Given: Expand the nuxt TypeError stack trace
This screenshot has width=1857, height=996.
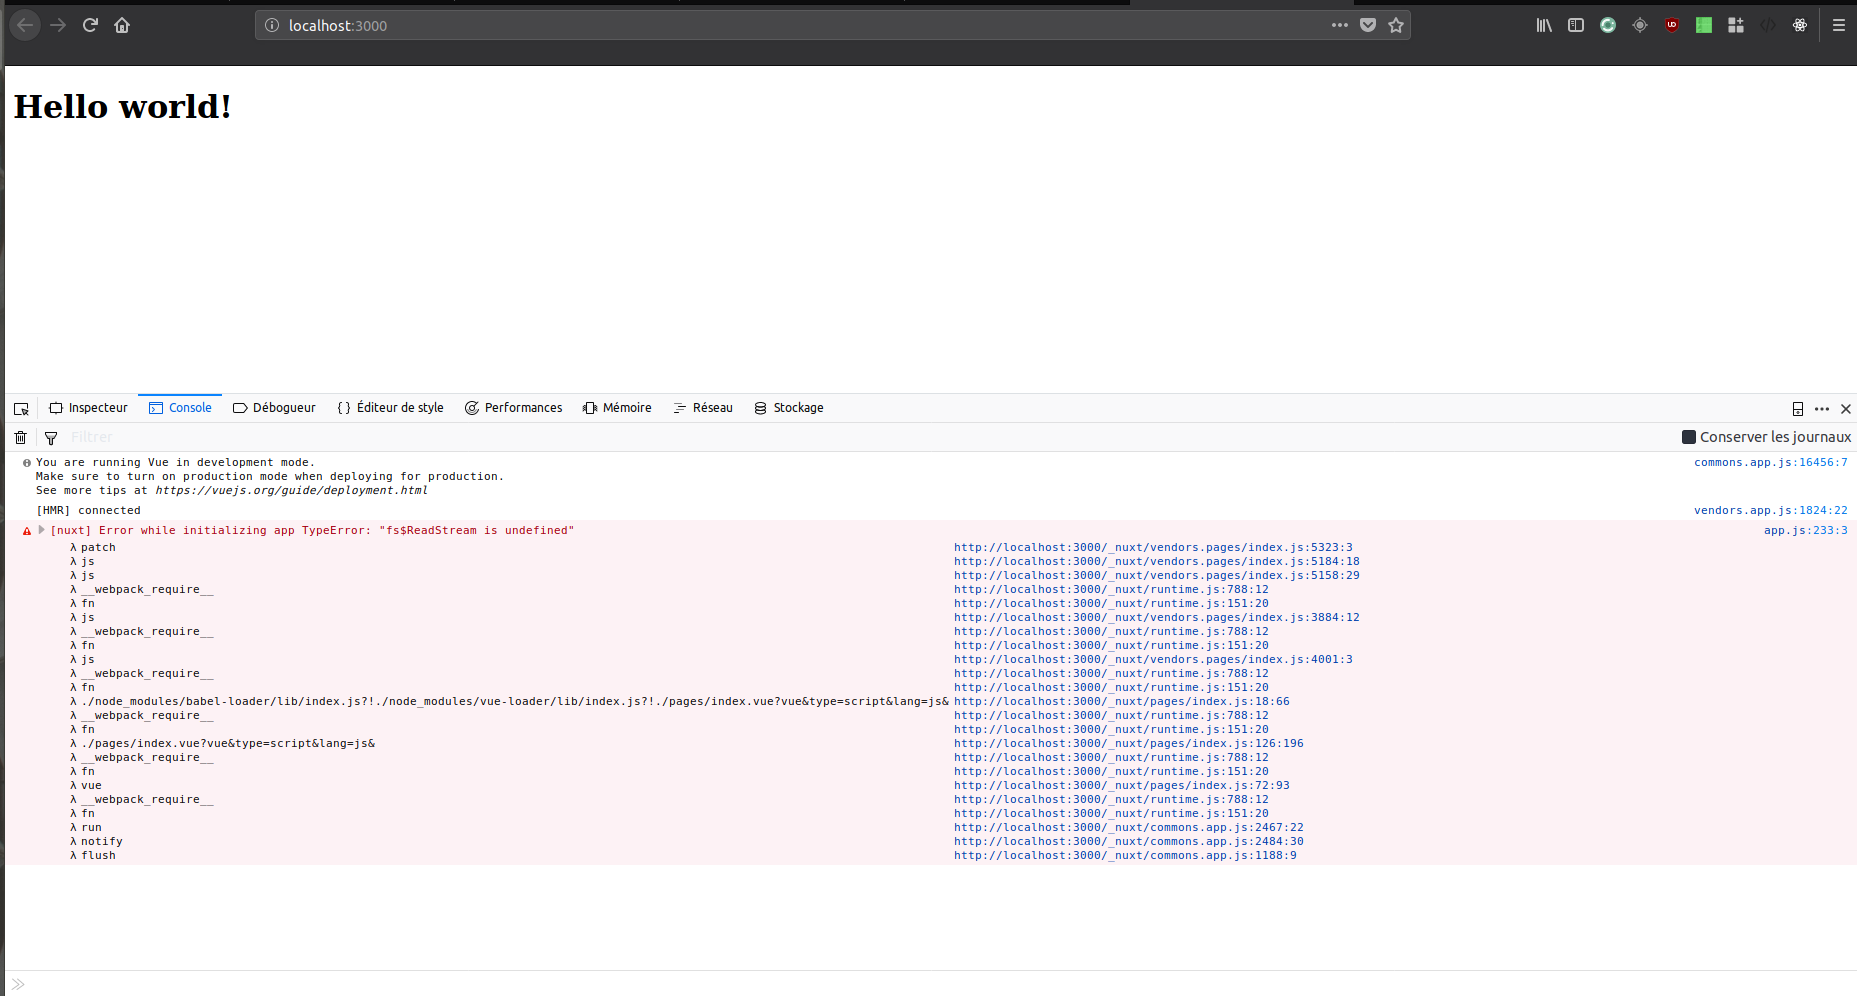Looking at the screenshot, I should (41, 530).
